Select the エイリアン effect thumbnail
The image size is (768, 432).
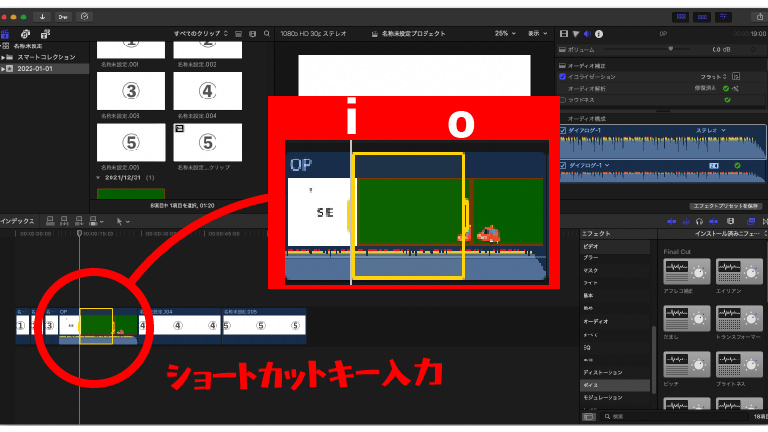click(739, 271)
